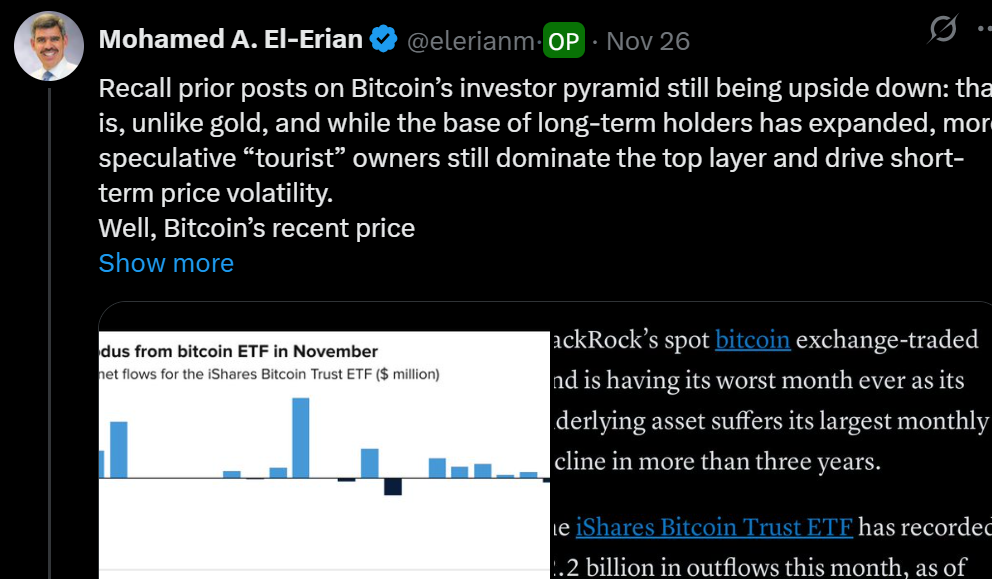The width and height of the screenshot is (992, 579).
Task: Click the chart subtitle mentioning ($ million)
Action: click(x=270, y=375)
